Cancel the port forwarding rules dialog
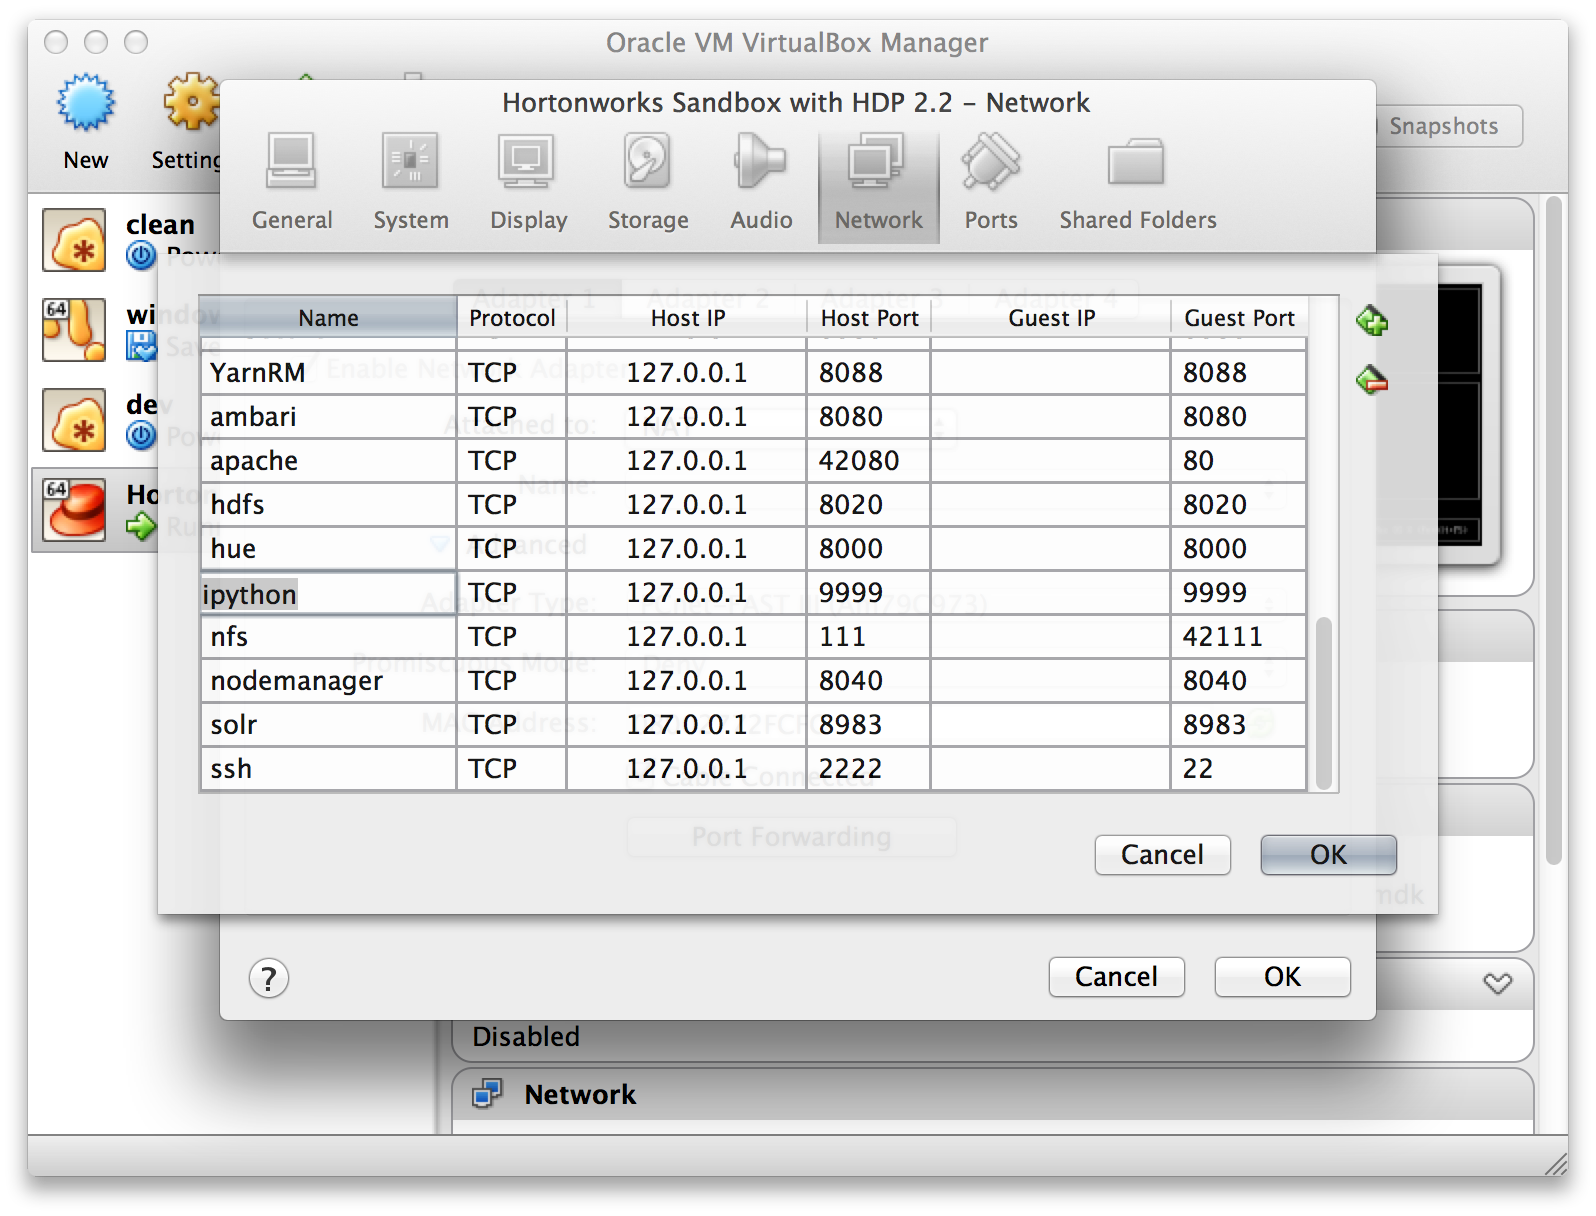Viewport: 1596px width, 1216px height. pyautogui.click(x=1162, y=855)
